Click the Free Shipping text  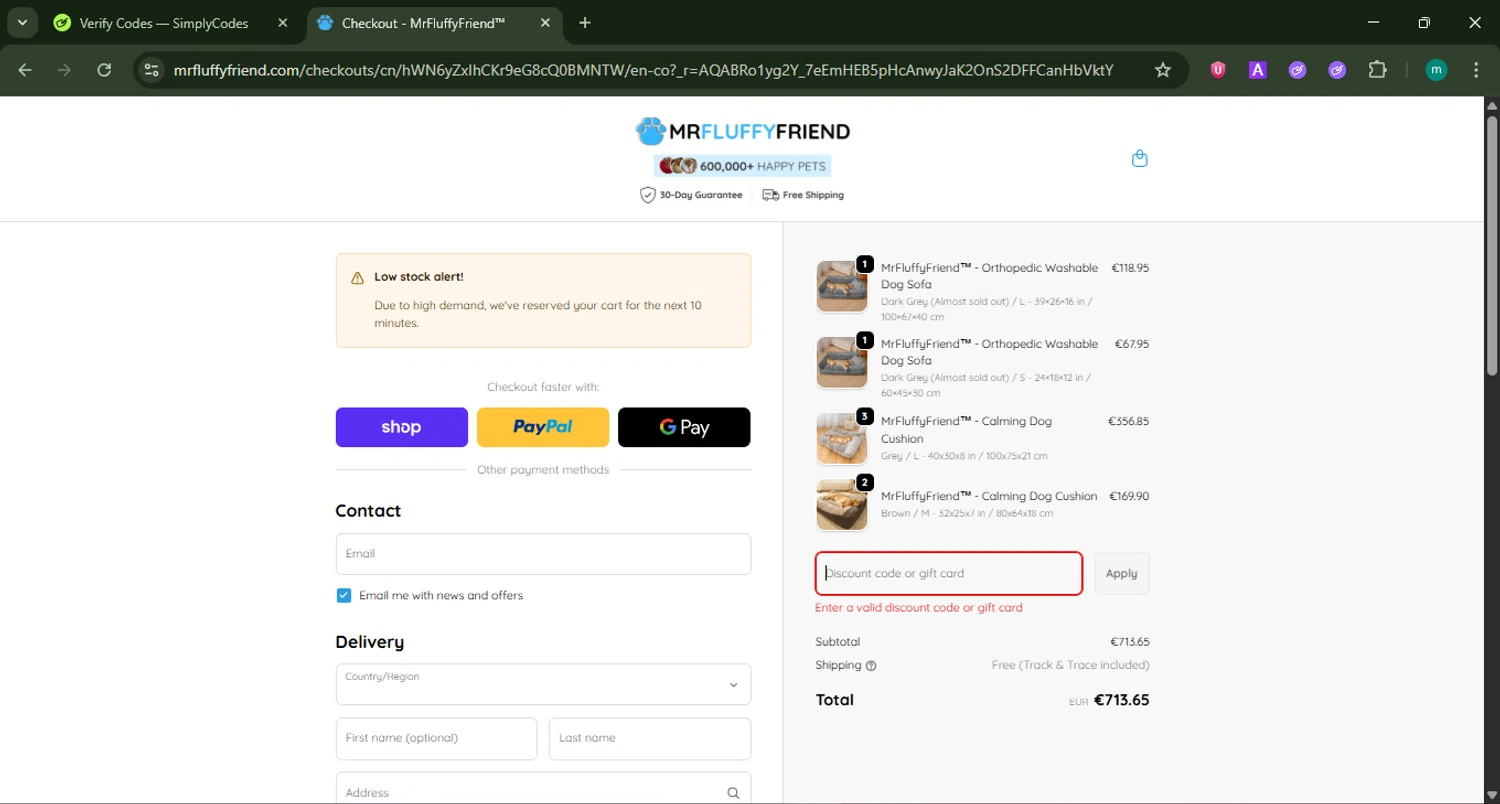[813, 195]
